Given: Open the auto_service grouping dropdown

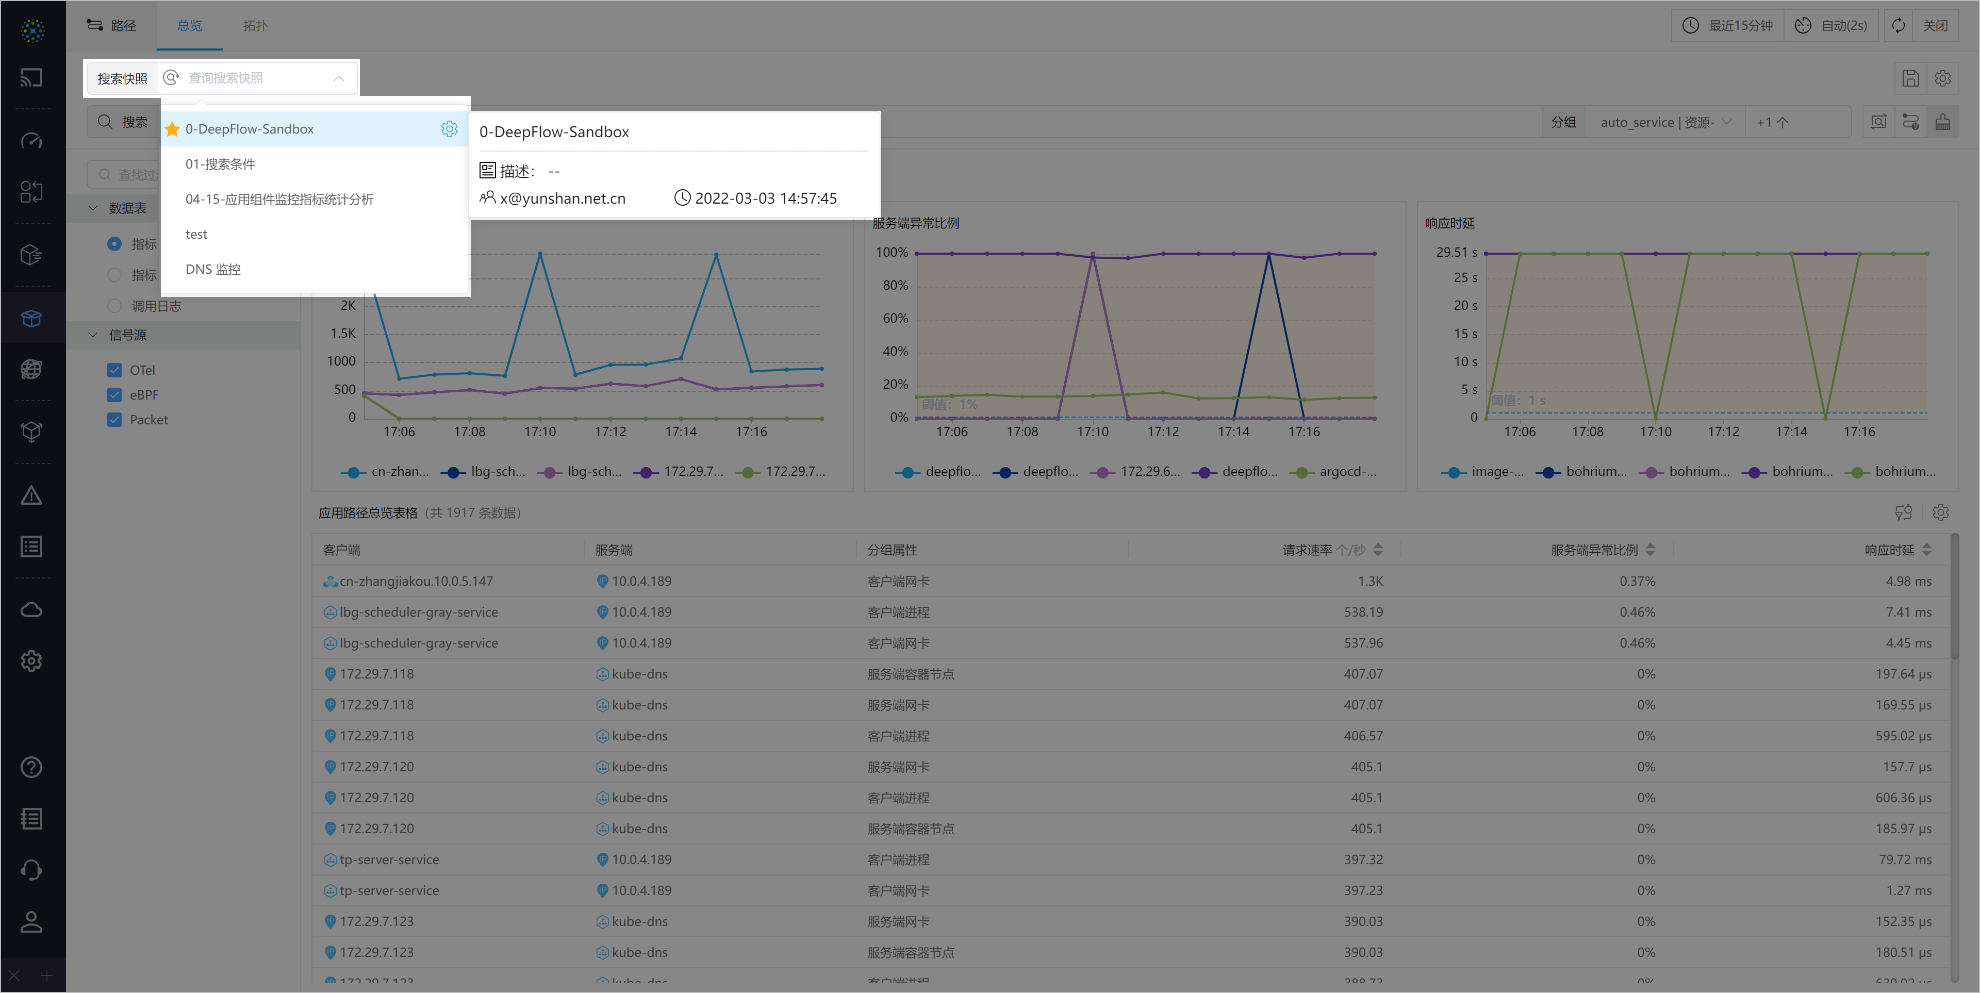Looking at the screenshot, I should [x=1665, y=122].
